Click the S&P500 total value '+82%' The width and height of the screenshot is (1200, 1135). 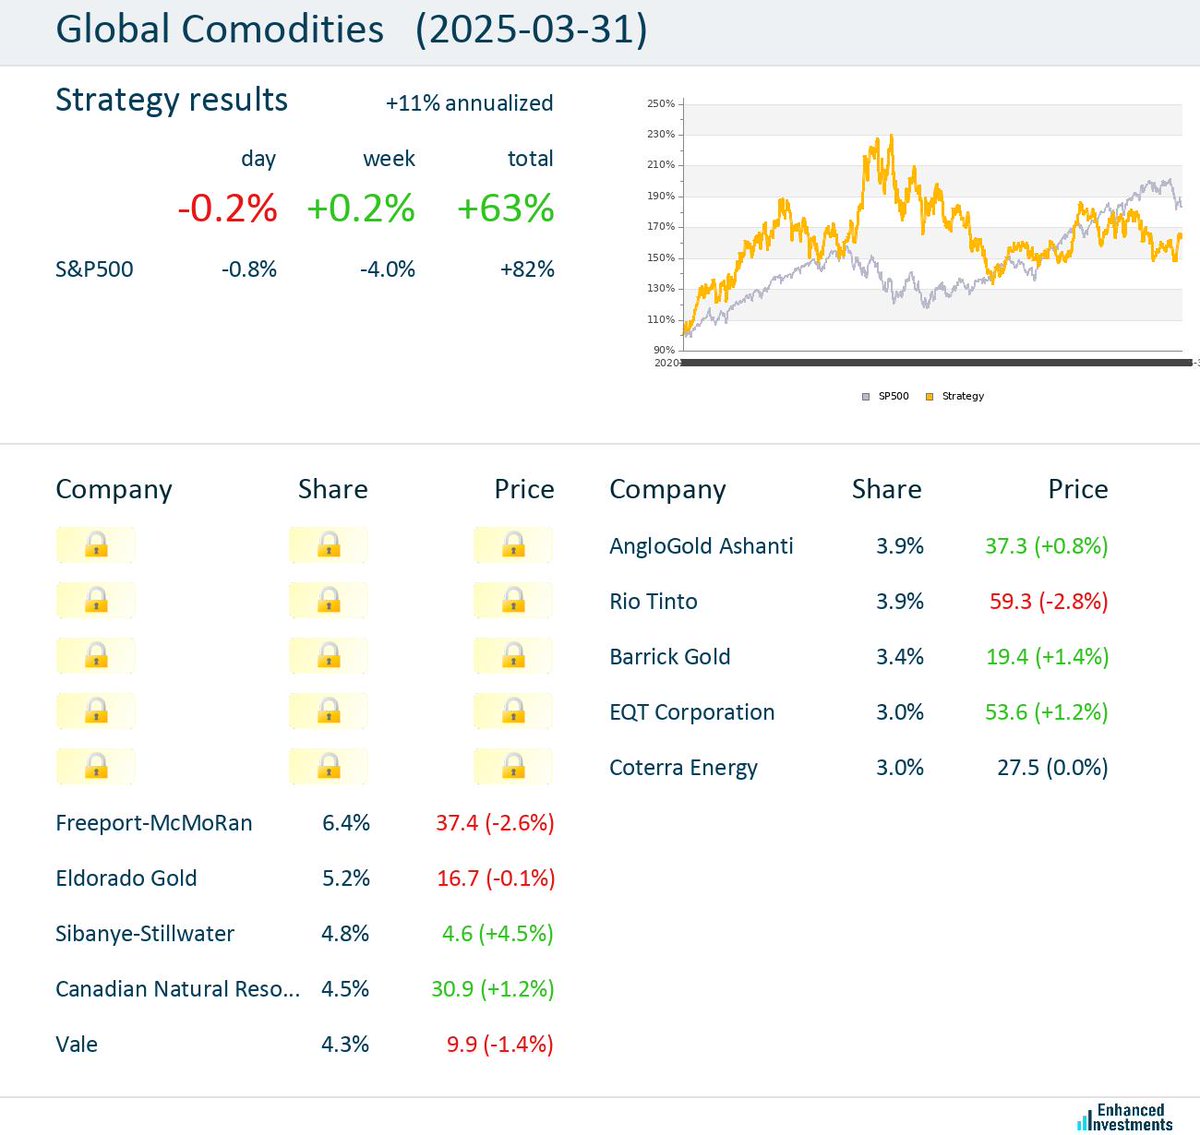(527, 269)
